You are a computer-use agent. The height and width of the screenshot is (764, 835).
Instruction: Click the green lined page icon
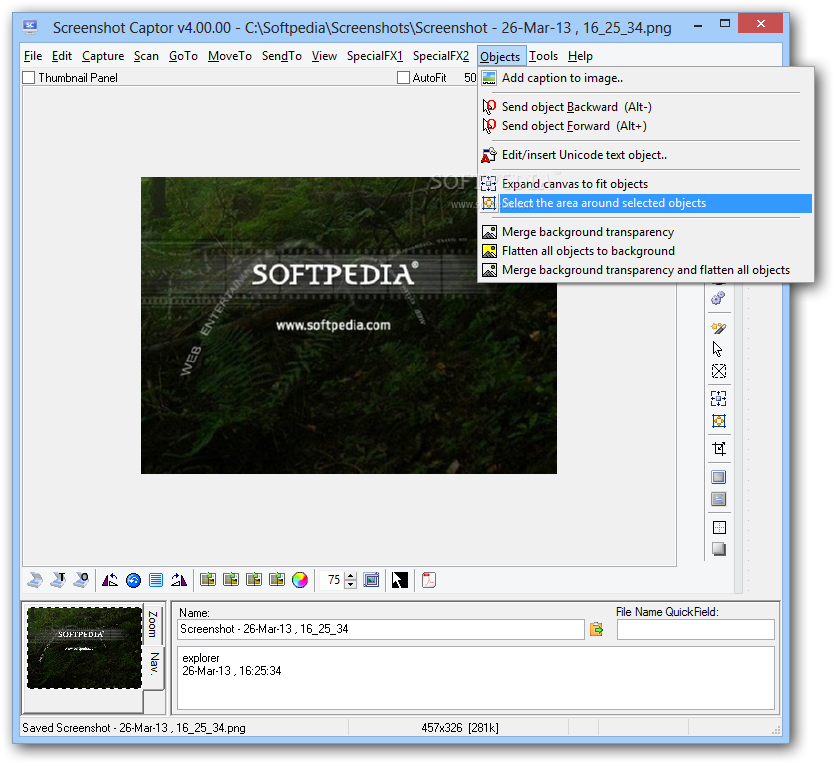click(x=156, y=580)
